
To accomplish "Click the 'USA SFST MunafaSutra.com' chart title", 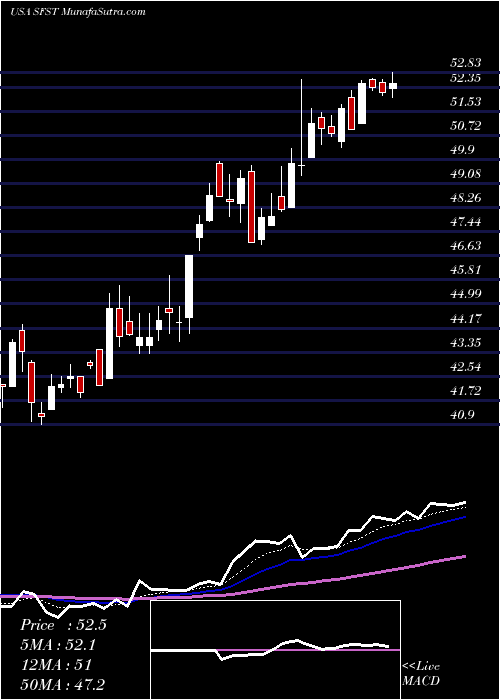I will tap(78, 12).
